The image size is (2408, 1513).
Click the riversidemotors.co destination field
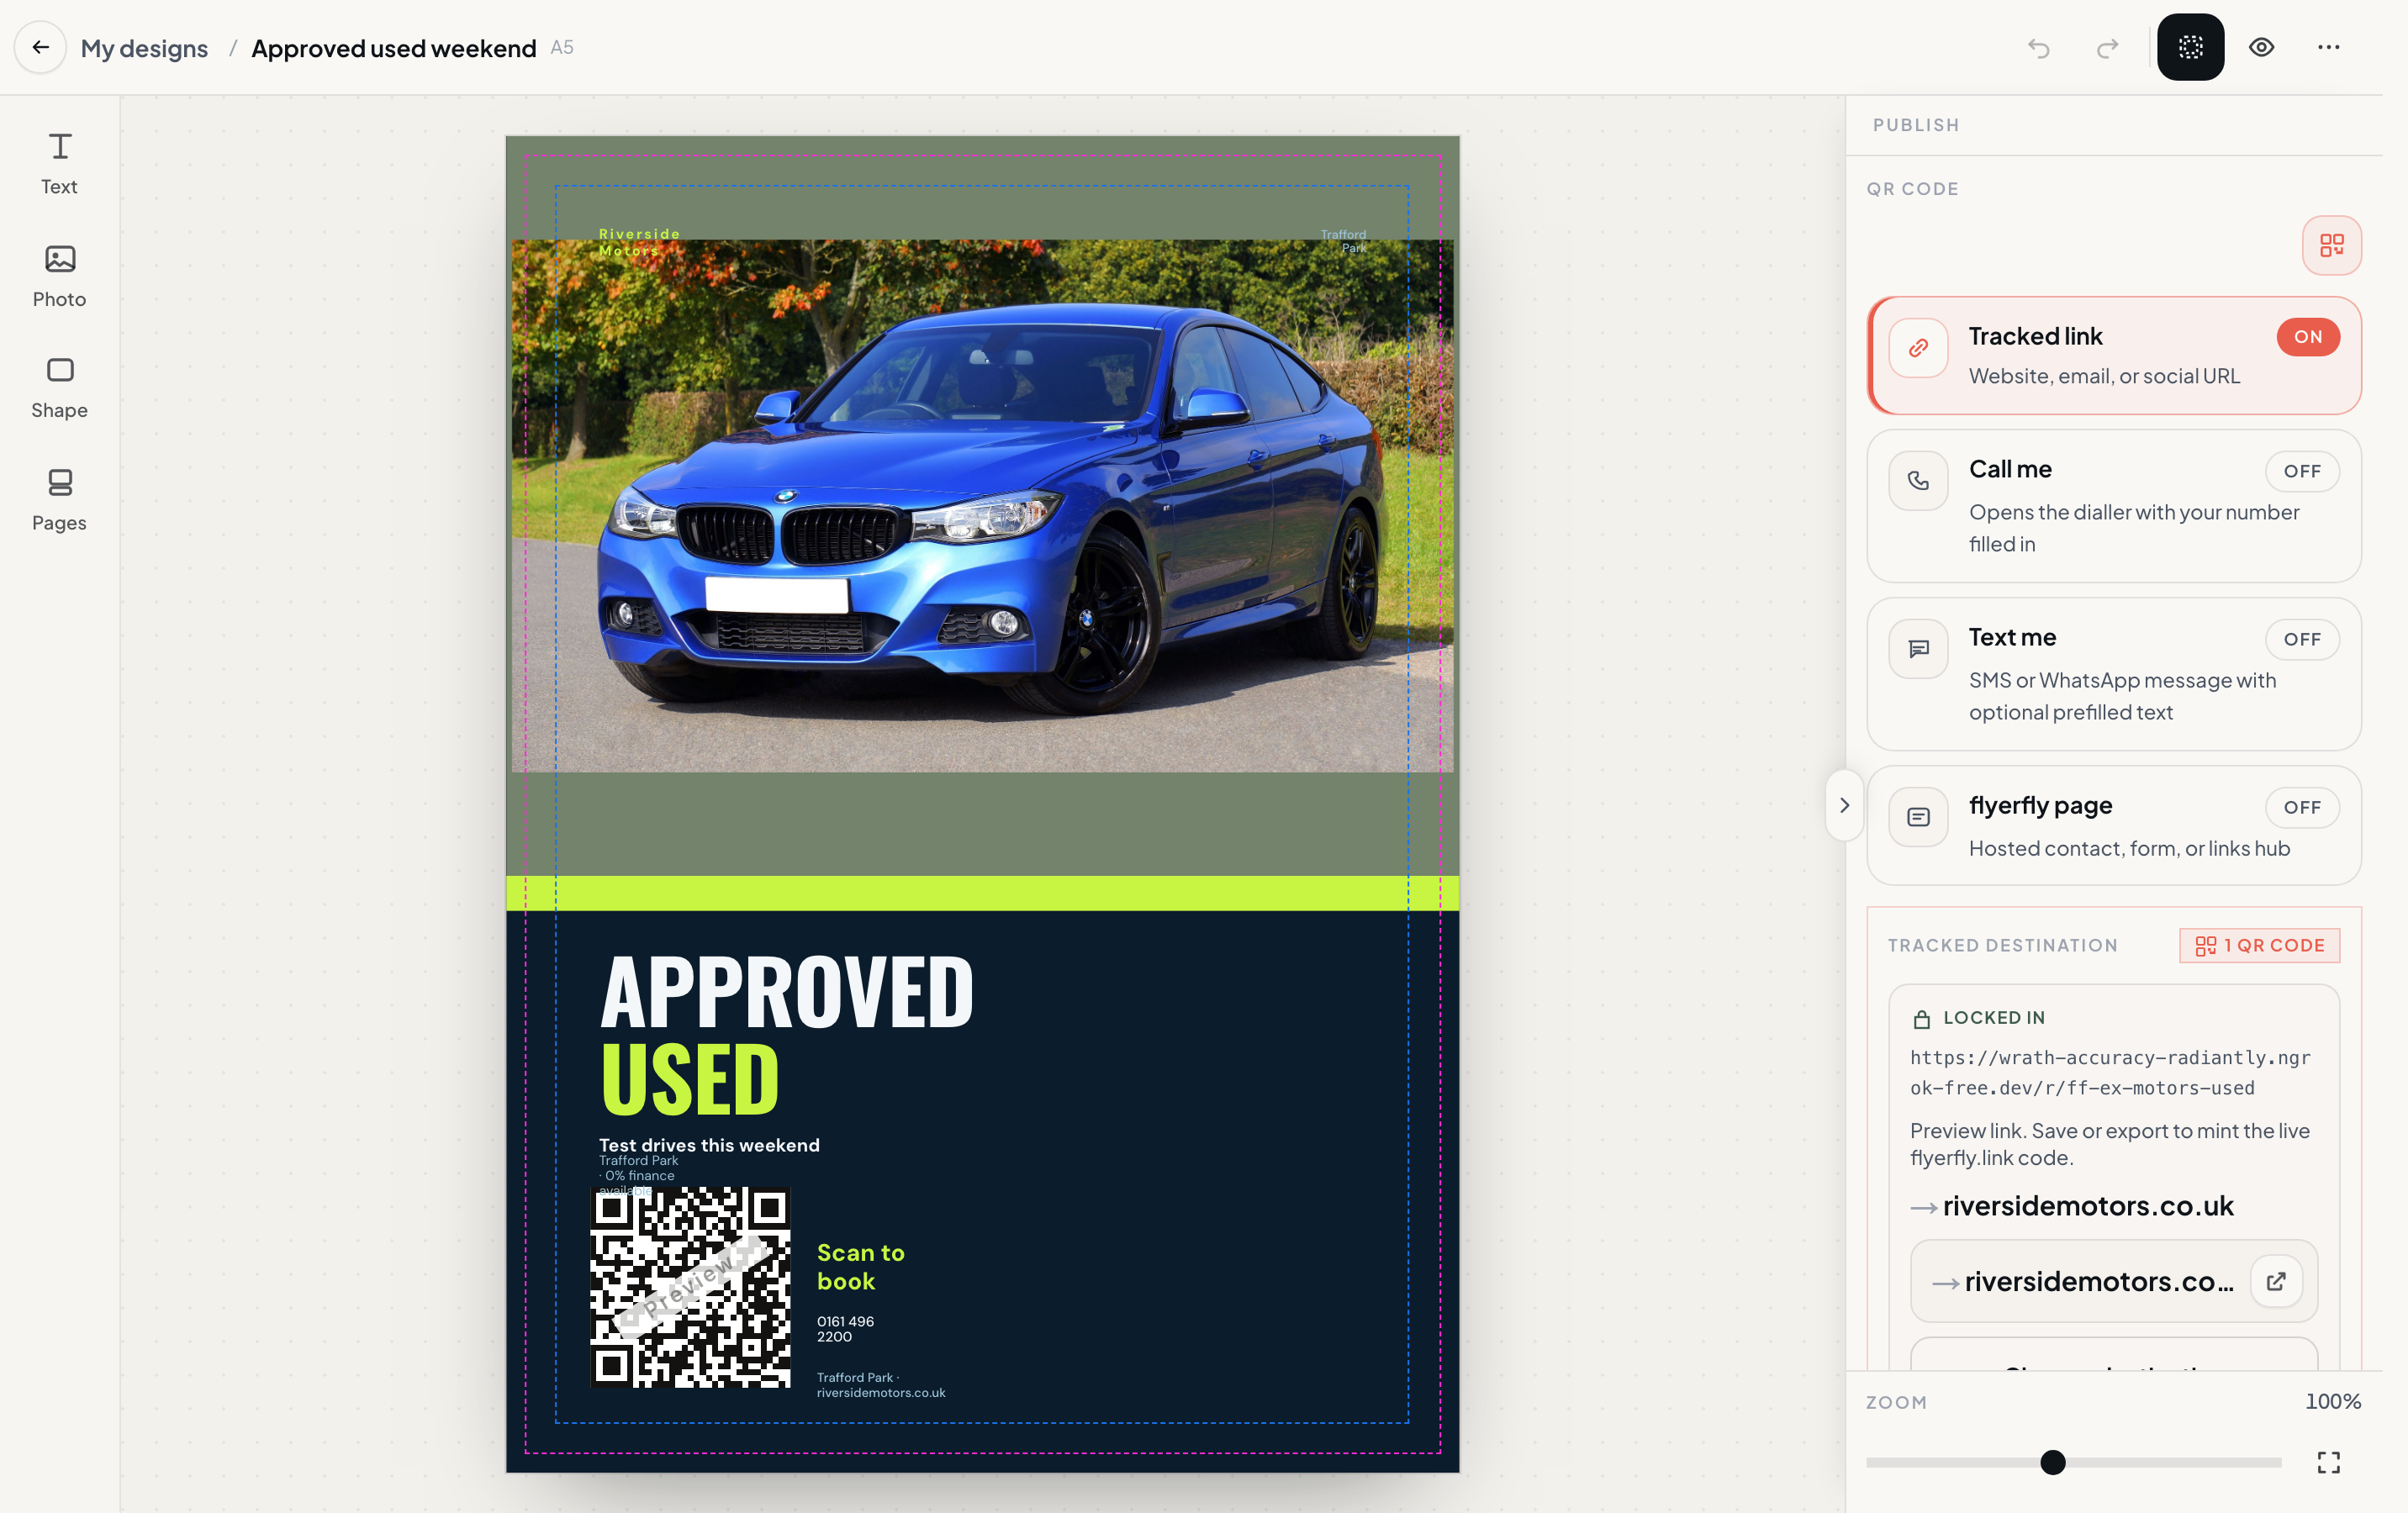[2113, 1281]
